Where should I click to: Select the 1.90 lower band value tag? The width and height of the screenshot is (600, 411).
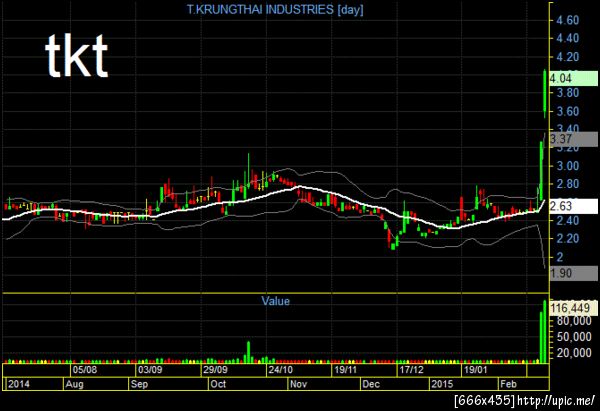pos(573,273)
